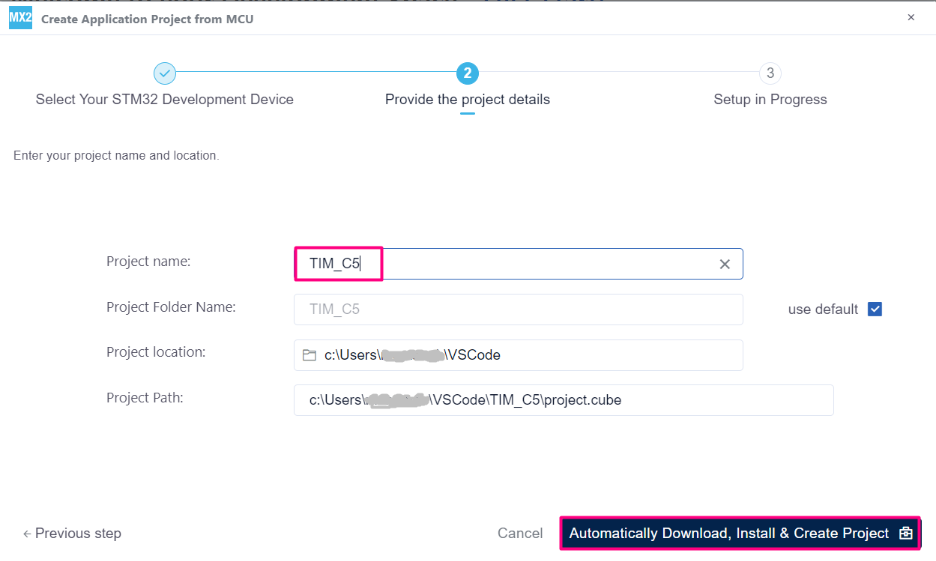This screenshot has height=561, width=936.
Task: Select the 'Provide the project details' step label
Action: coord(467,99)
